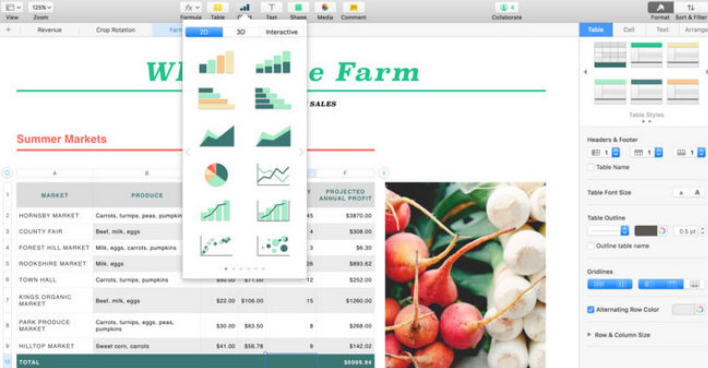Increase the table font size

(x=697, y=193)
